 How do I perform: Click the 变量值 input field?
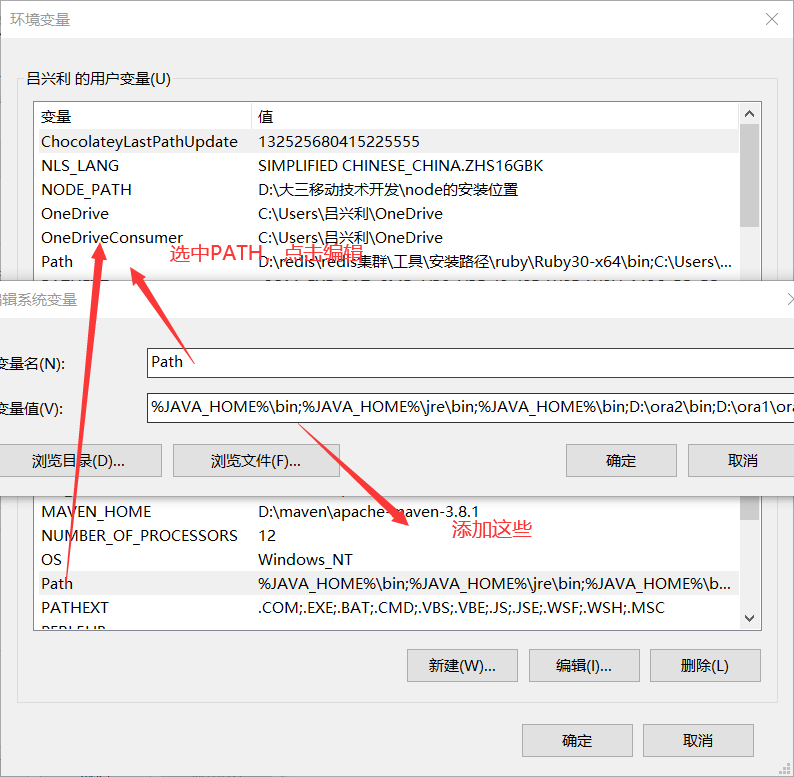click(470, 408)
